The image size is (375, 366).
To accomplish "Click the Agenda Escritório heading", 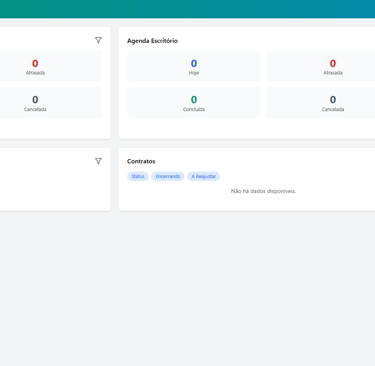I will point(152,41).
